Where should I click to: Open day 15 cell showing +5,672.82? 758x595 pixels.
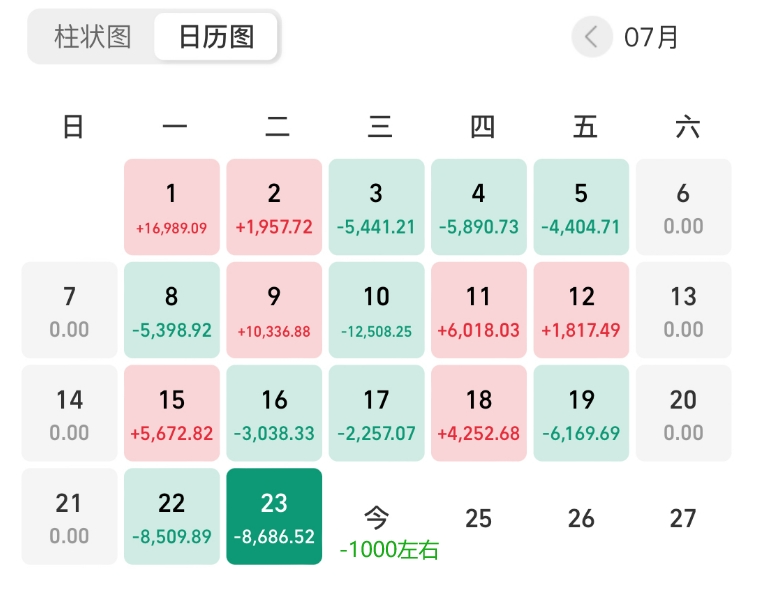(172, 413)
